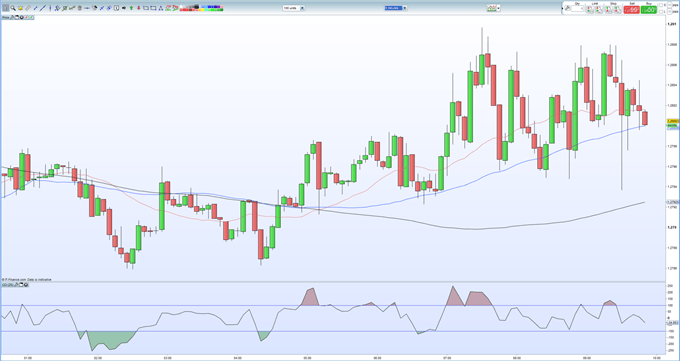Click the CCI indicator panel label
Image resolution: width=680 pixels, height=361 pixels.
point(7,285)
